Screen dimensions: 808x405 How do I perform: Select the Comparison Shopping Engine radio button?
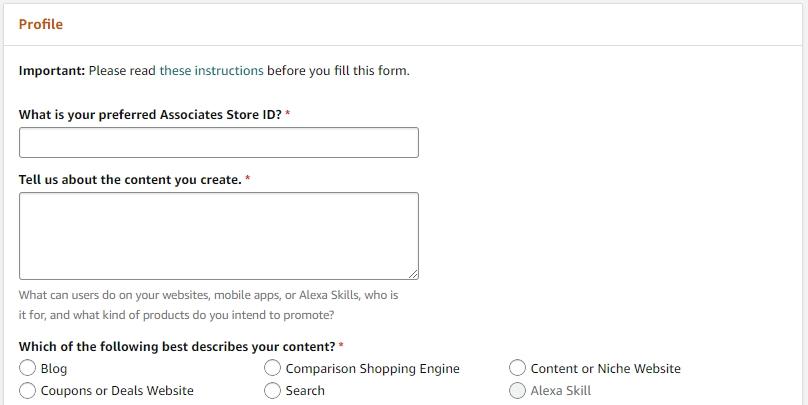click(x=272, y=368)
